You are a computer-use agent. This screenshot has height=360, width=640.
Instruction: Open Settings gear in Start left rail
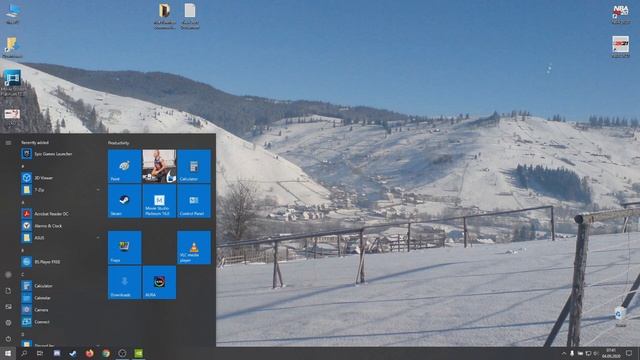(8, 322)
